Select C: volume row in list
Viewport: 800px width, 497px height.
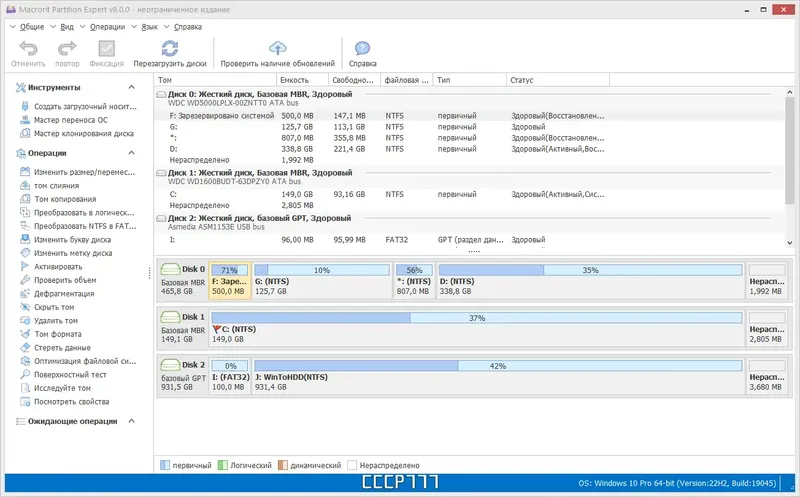[469, 194]
